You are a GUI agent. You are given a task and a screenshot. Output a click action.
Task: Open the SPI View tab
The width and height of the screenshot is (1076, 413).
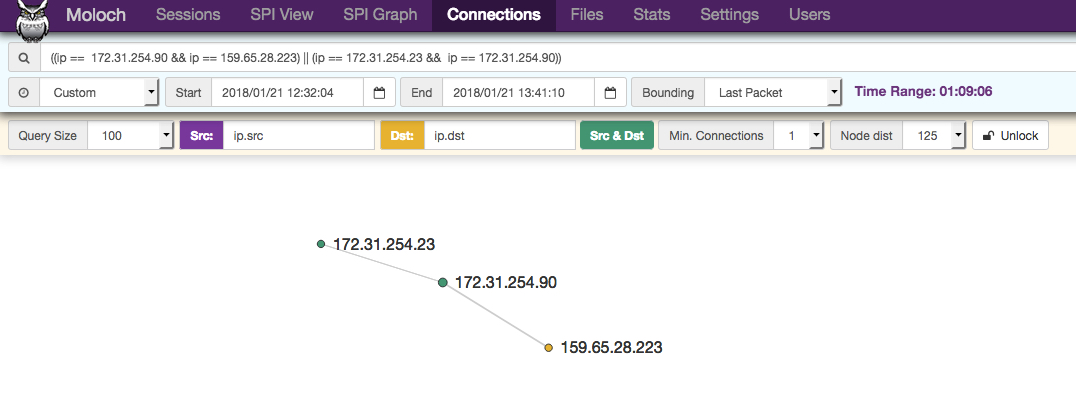tap(282, 14)
